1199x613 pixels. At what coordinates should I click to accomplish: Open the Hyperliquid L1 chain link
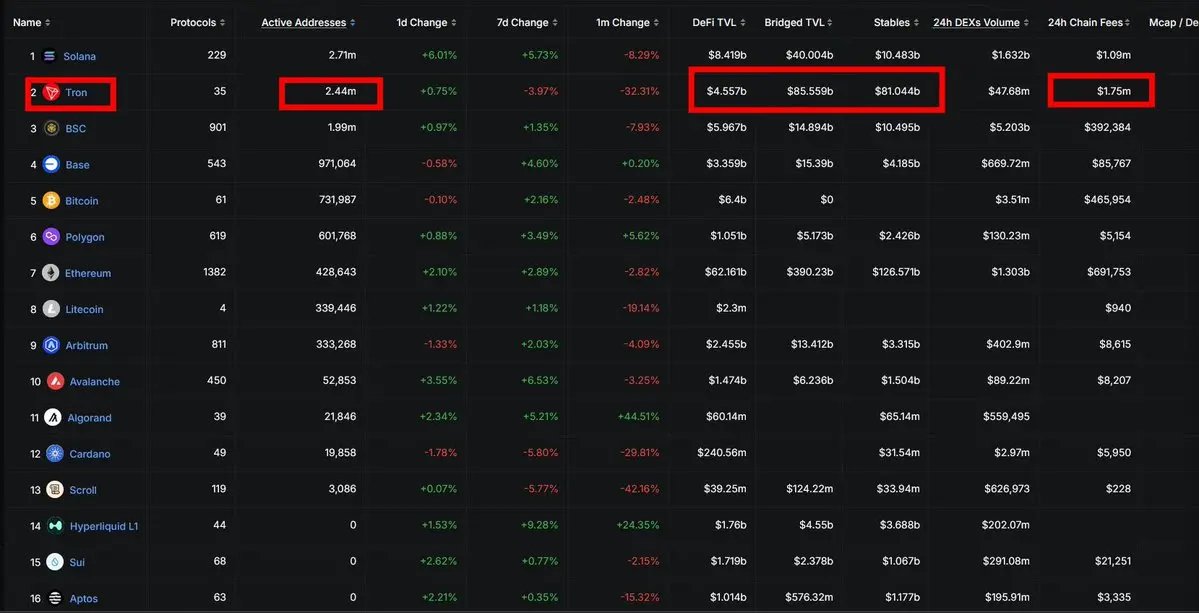pyautogui.click(x=104, y=527)
